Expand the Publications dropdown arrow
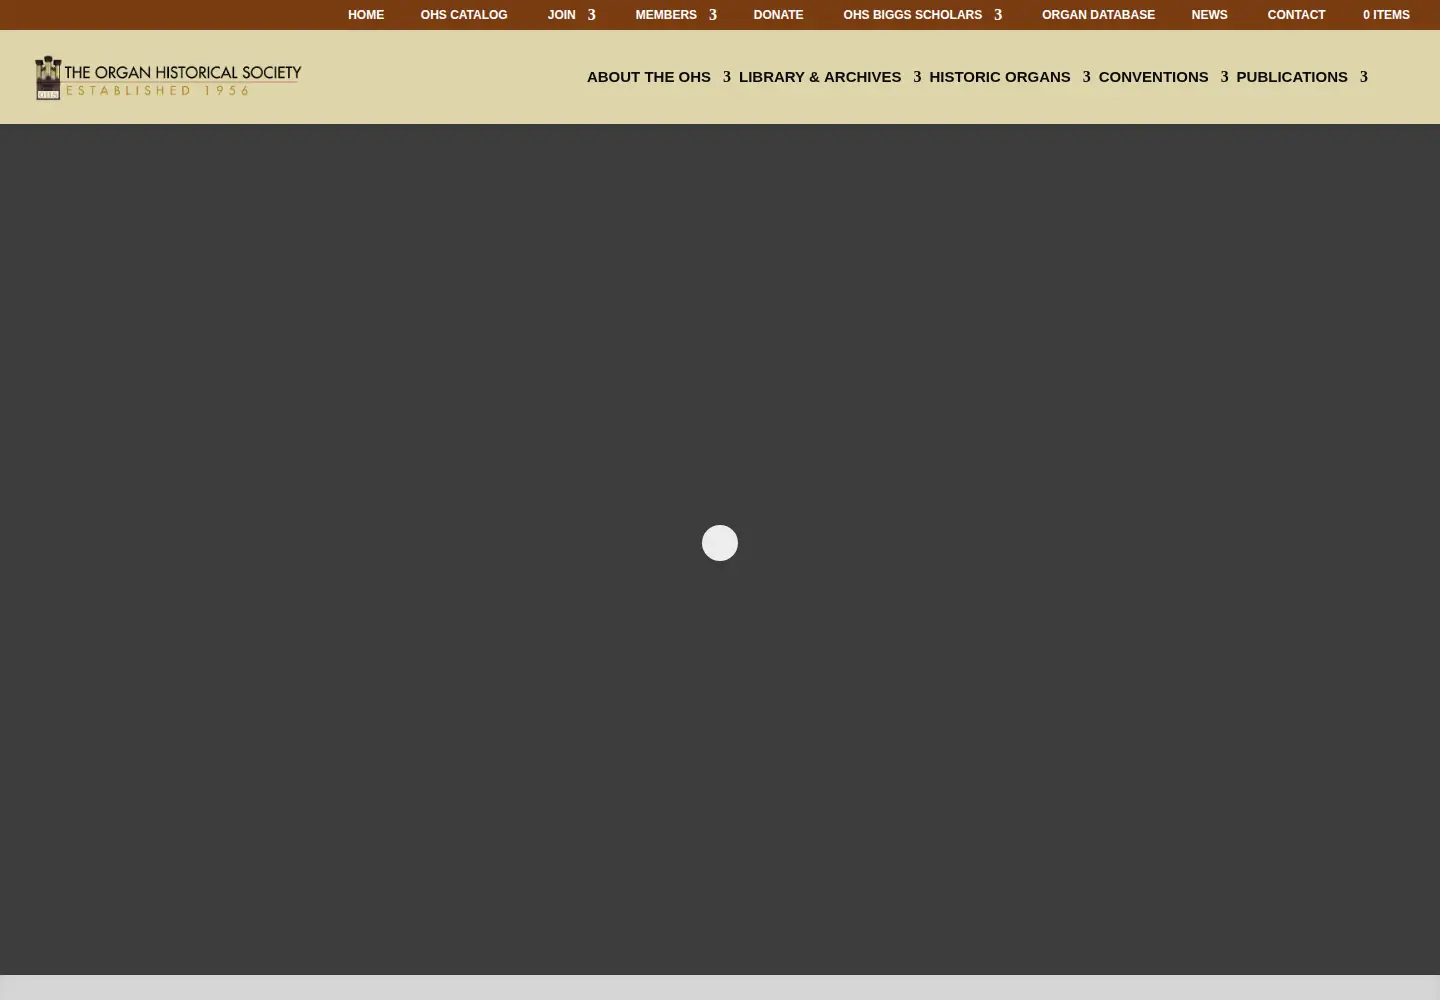 click(1364, 77)
